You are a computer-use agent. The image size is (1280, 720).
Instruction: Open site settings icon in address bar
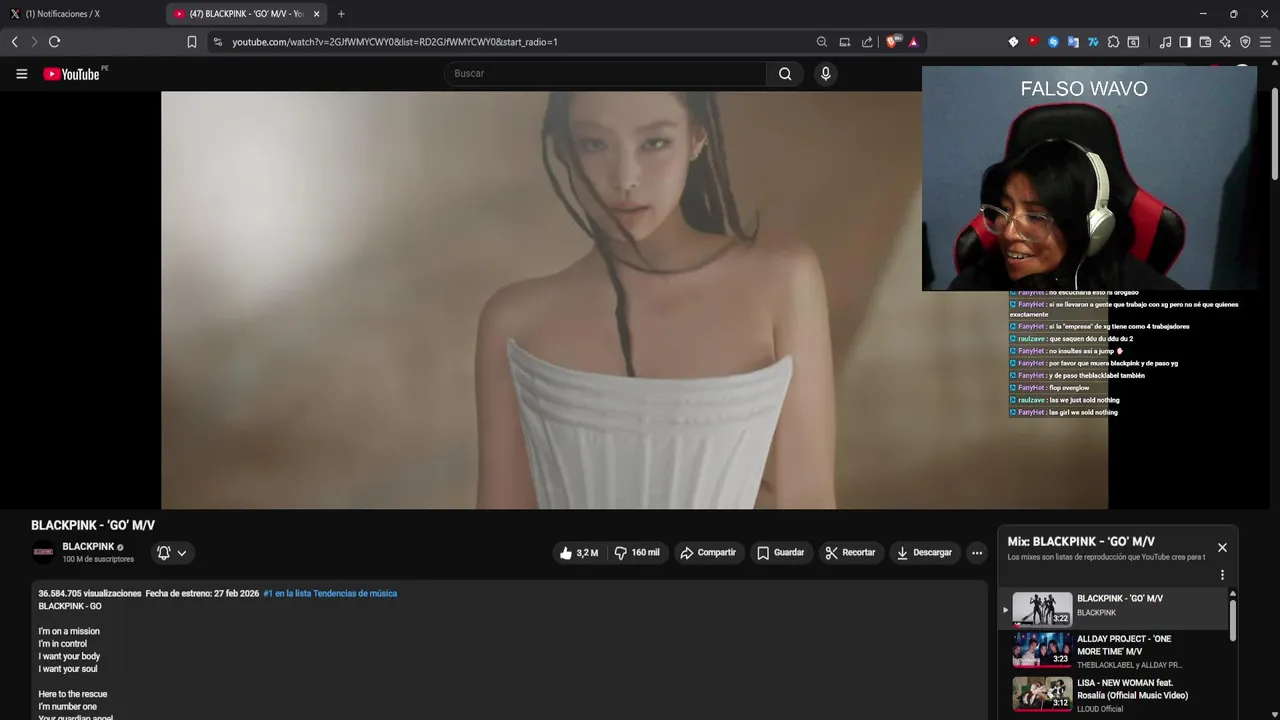218,42
